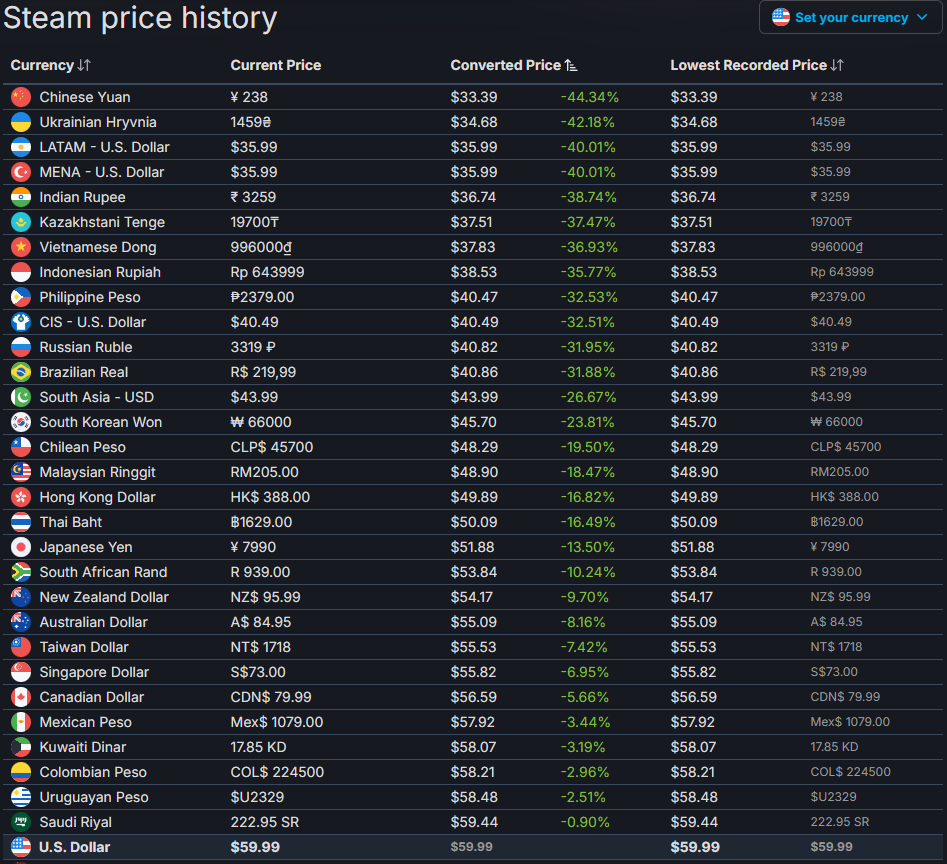Open the Set your currency dropdown
Image resolution: width=947 pixels, height=864 pixels.
pos(850,18)
